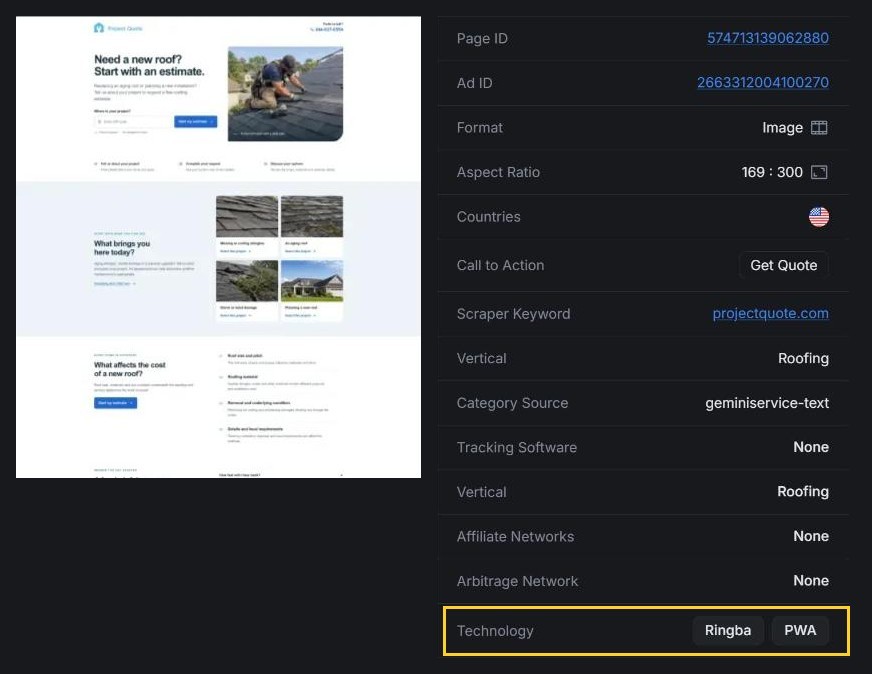Screen dimensions: 872x674
Task: Click the zip code input in preview
Action: point(133,121)
